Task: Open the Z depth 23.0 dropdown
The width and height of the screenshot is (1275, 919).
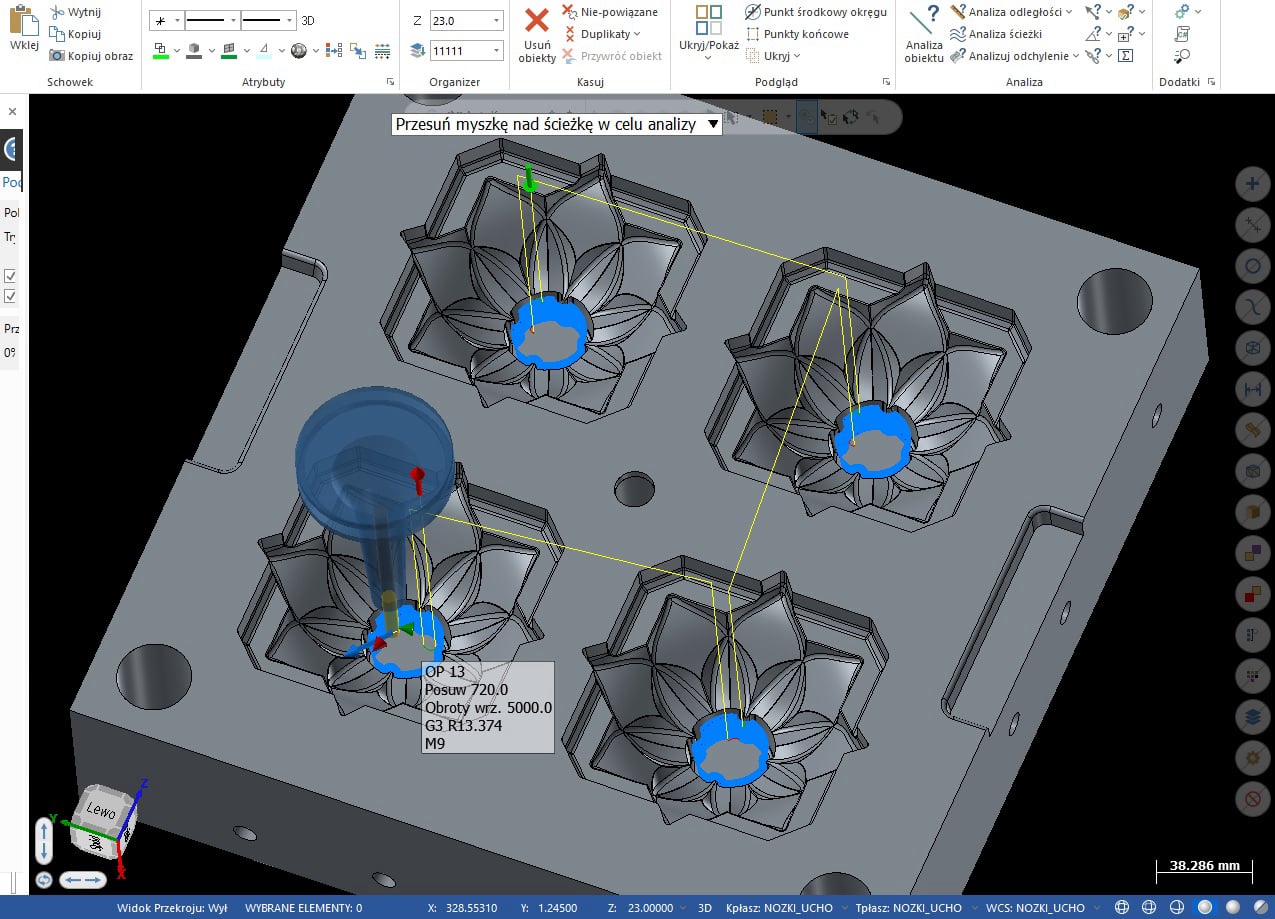Action: (497, 20)
